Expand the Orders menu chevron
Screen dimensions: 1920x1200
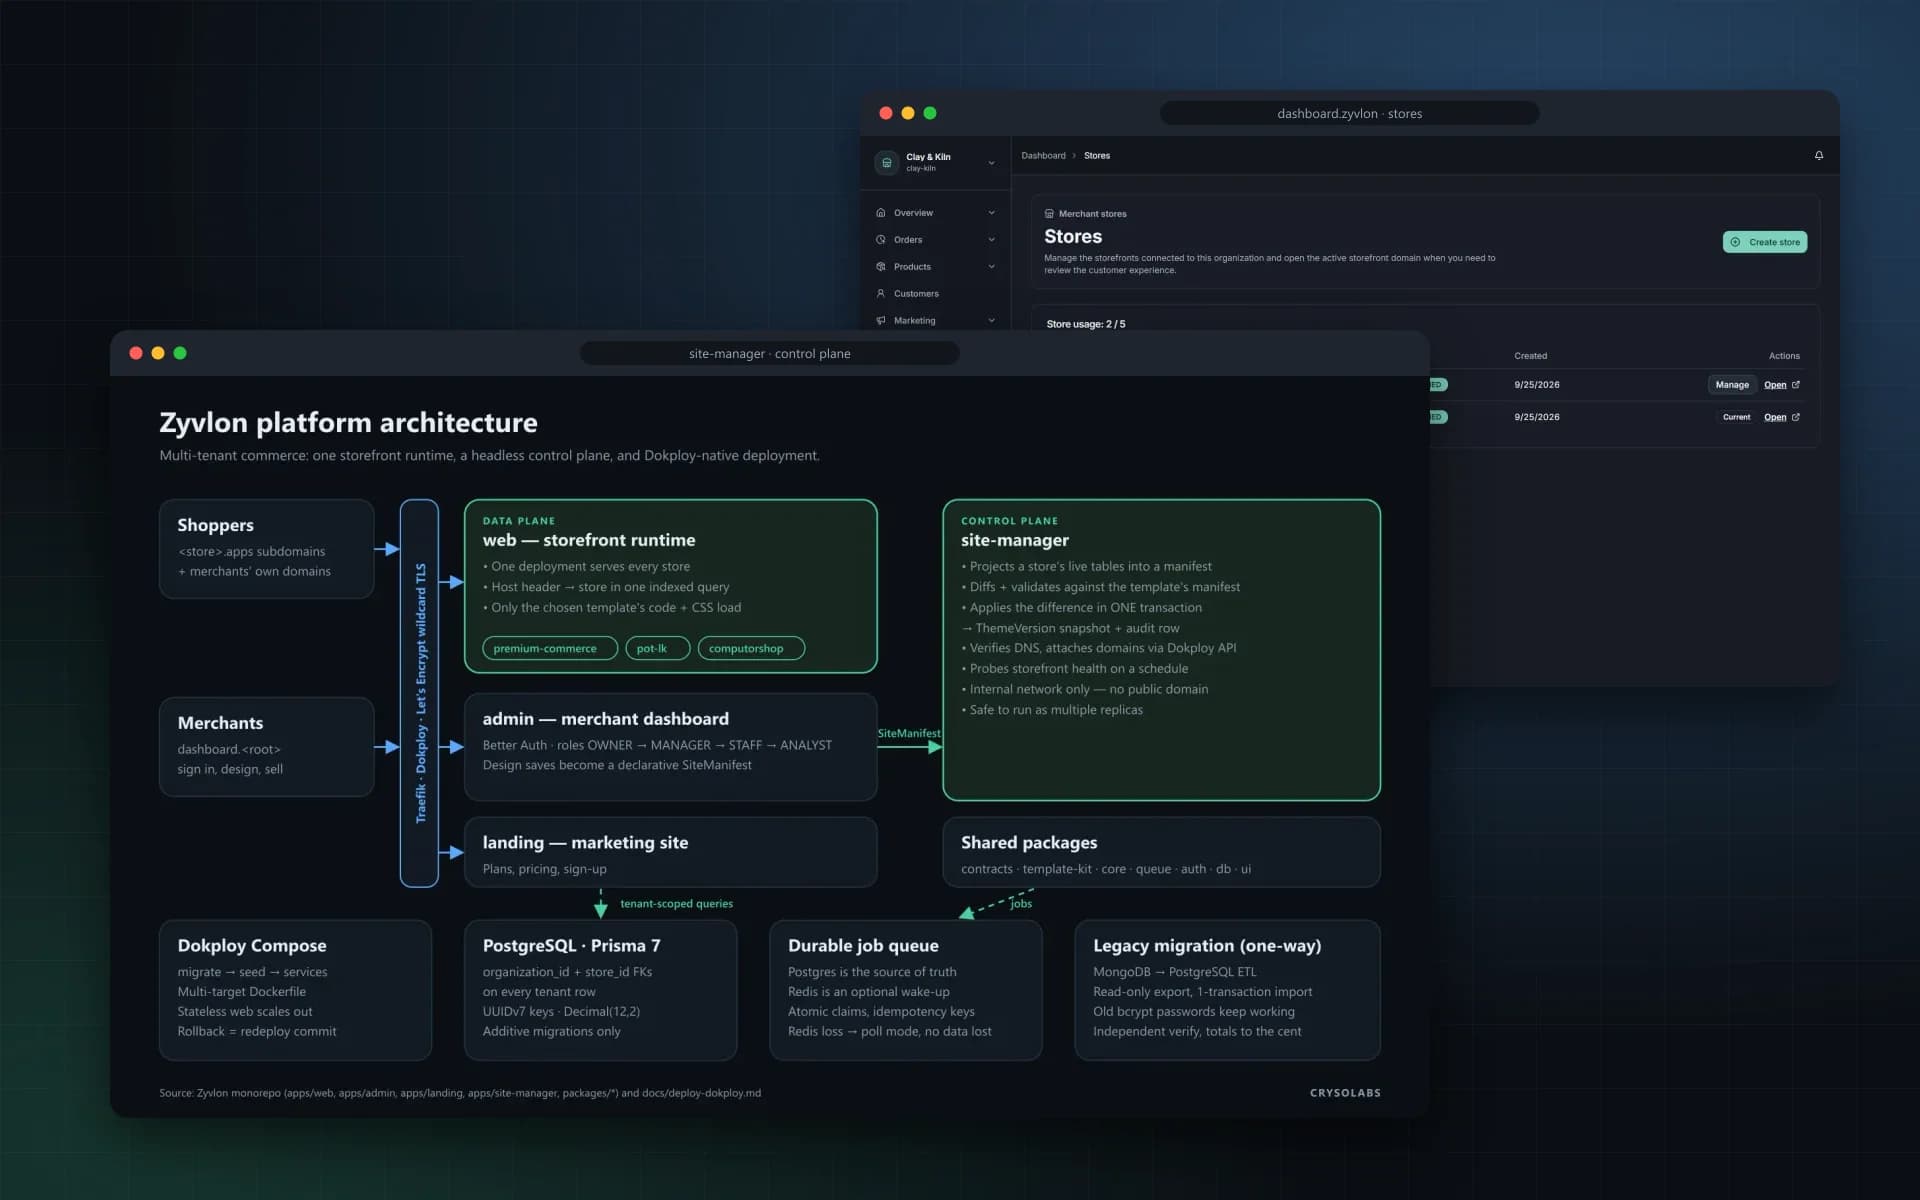click(991, 240)
